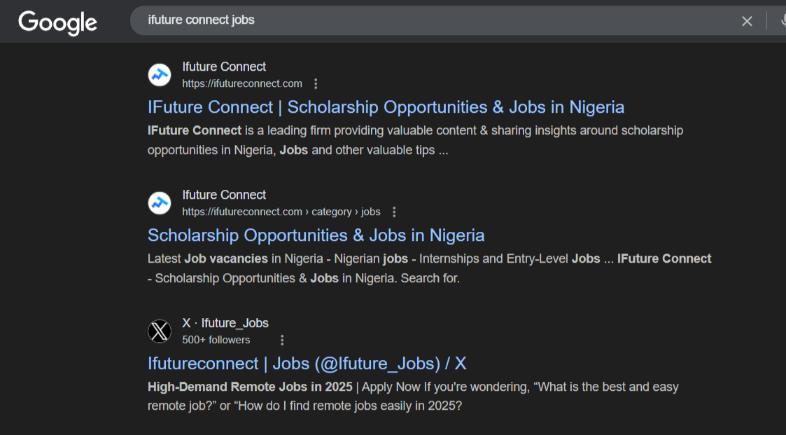
Task: Click the 500+ followers text
Action: click(216, 340)
